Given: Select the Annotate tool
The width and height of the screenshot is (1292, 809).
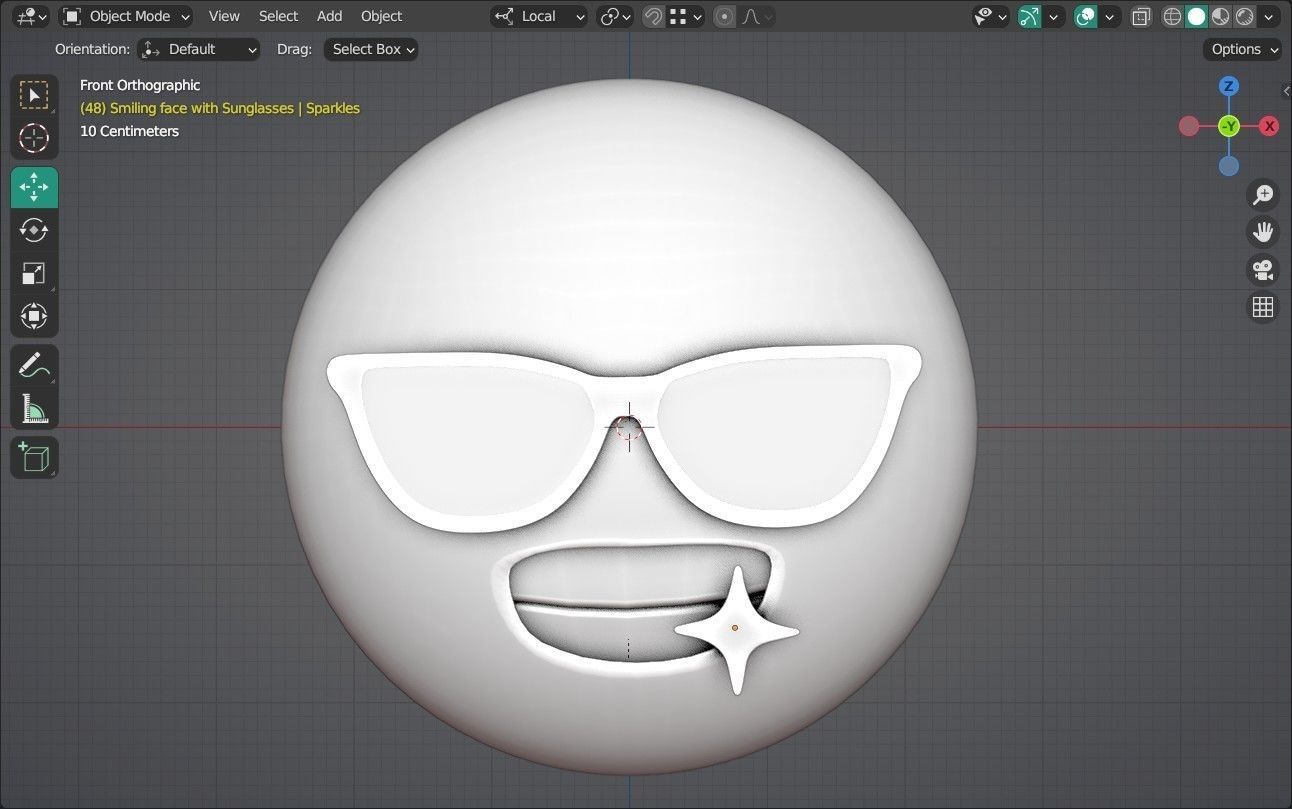Looking at the screenshot, I should (34, 366).
